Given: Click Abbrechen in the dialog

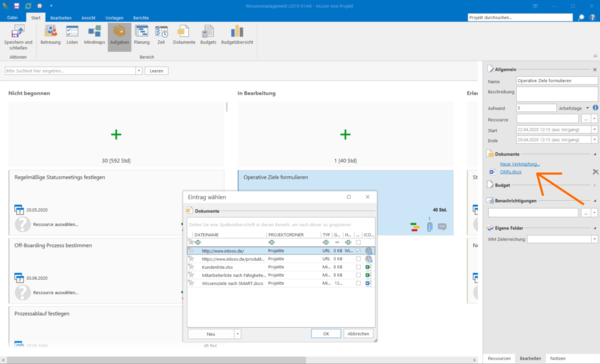Looking at the screenshot, I should (x=358, y=334).
